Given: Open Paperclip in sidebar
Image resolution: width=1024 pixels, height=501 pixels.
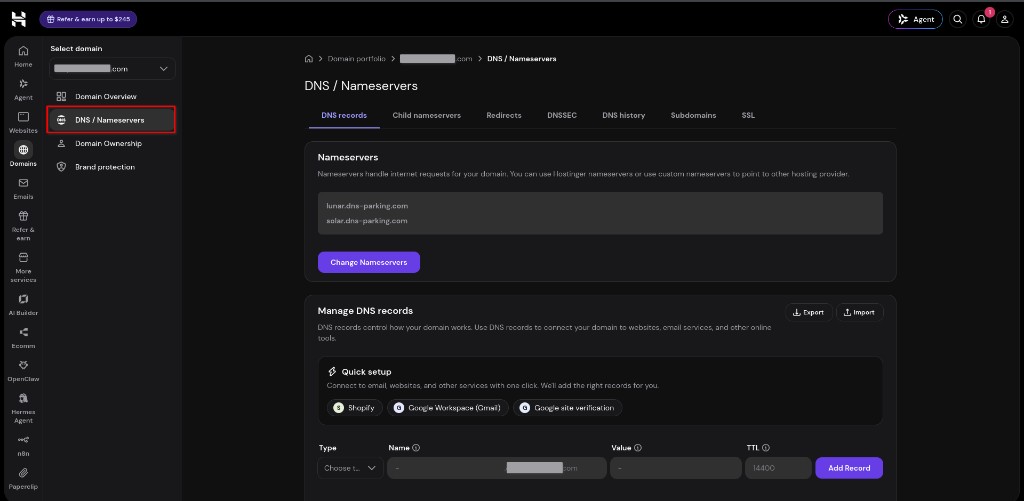Looking at the screenshot, I should click(24, 478).
